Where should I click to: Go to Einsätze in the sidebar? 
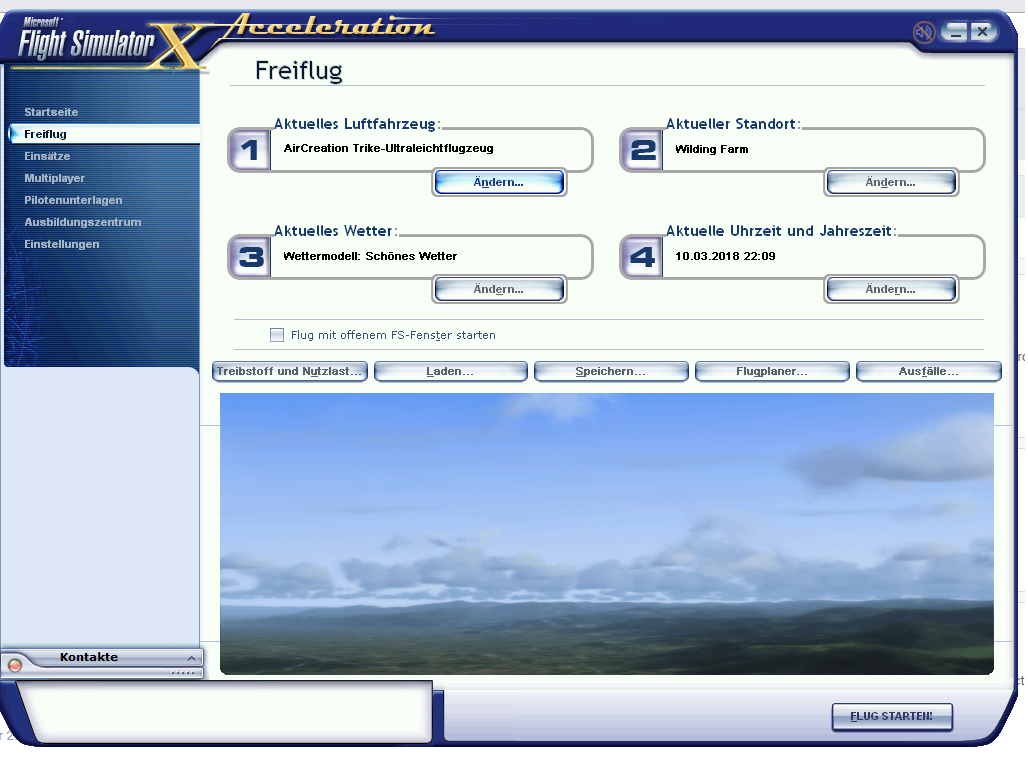click(47, 156)
